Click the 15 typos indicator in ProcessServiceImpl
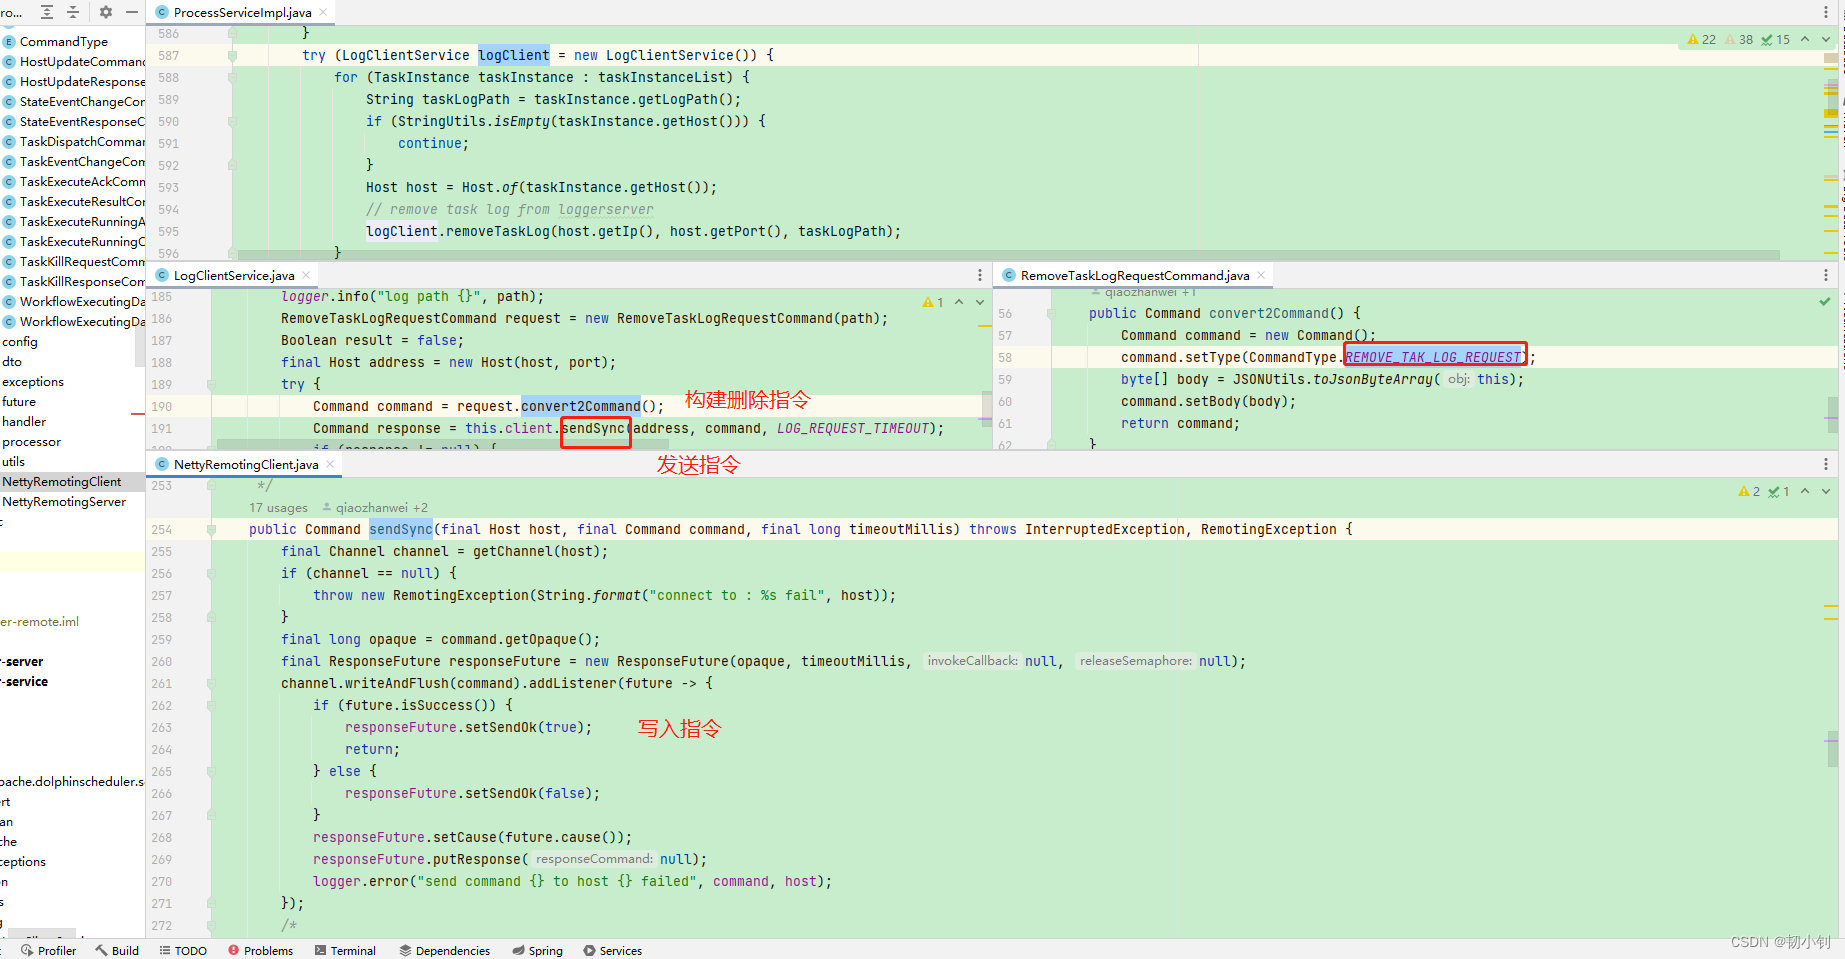Image resolution: width=1845 pixels, height=959 pixels. [1776, 40]
